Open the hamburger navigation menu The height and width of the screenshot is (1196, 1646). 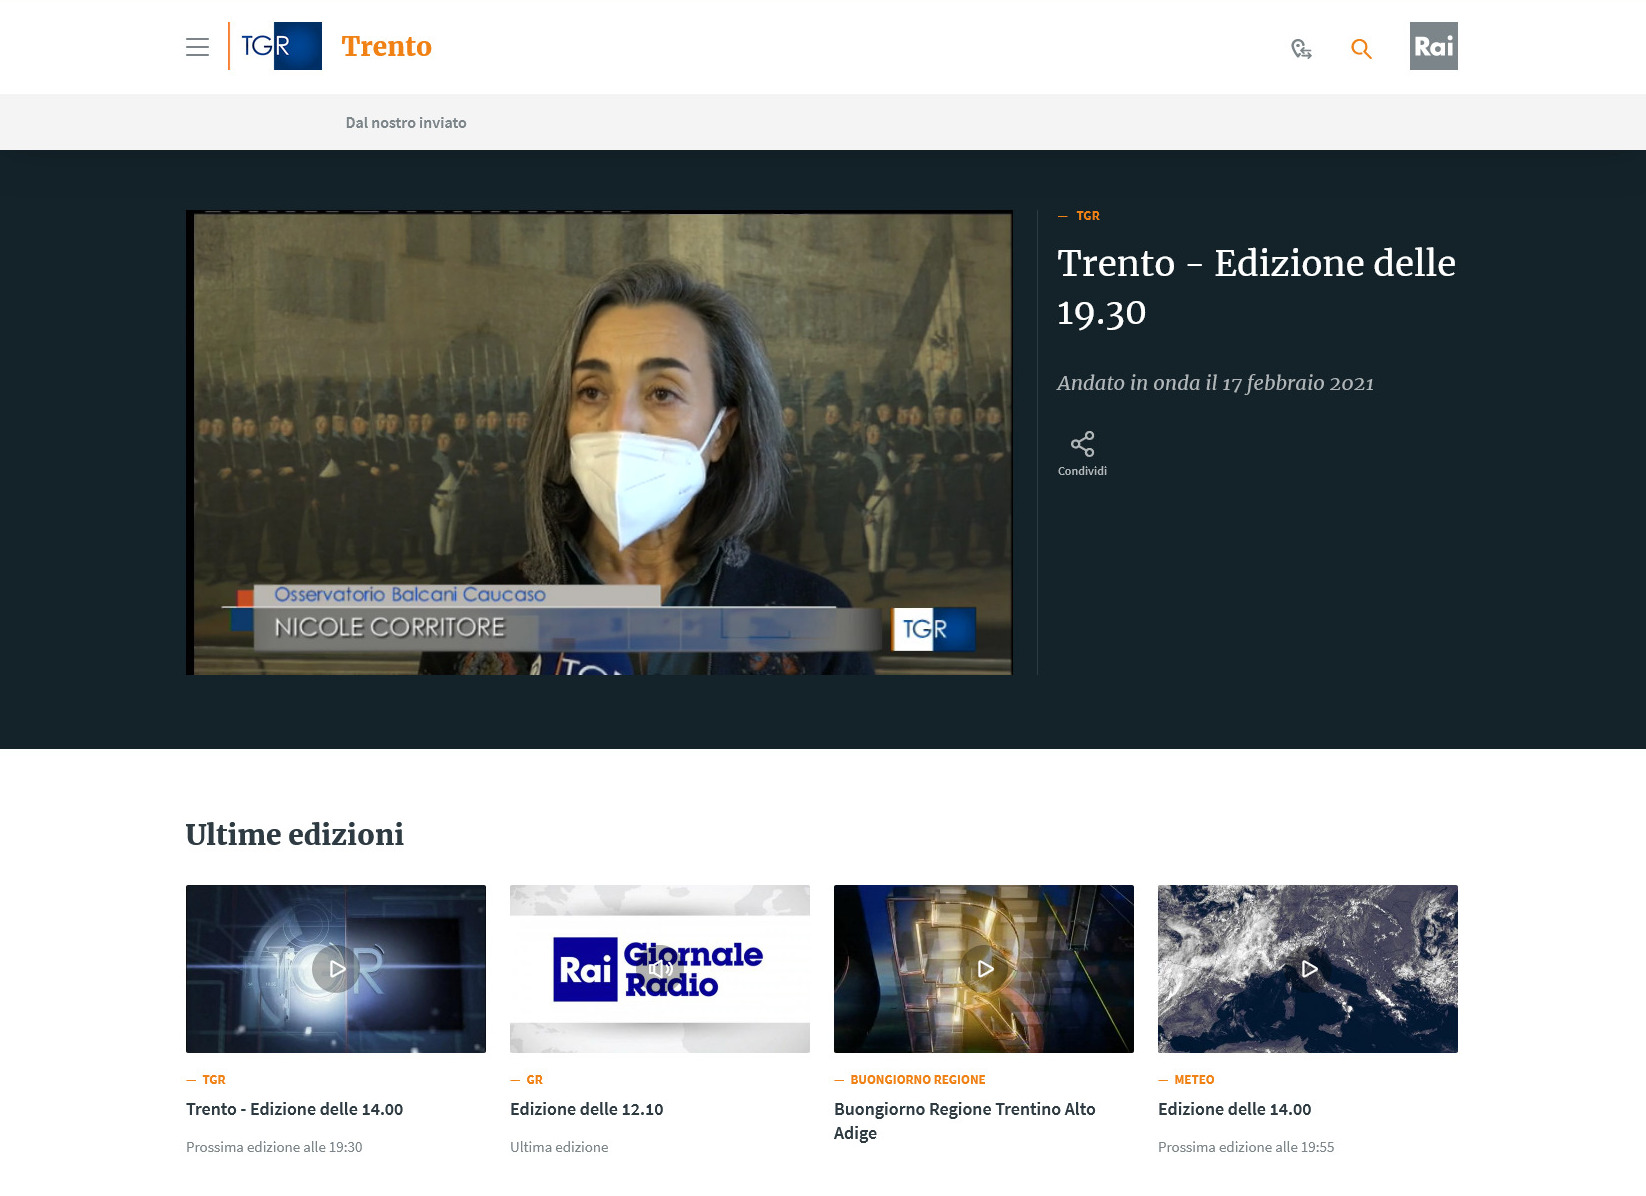197,47
